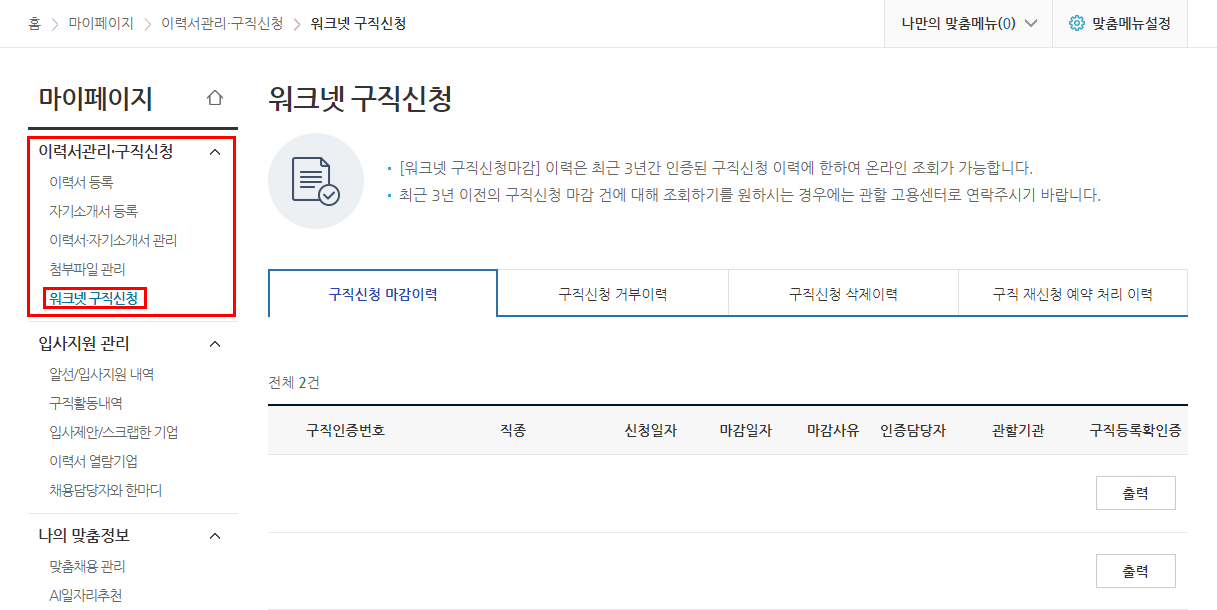Click the 마감사유 column header

833,430
